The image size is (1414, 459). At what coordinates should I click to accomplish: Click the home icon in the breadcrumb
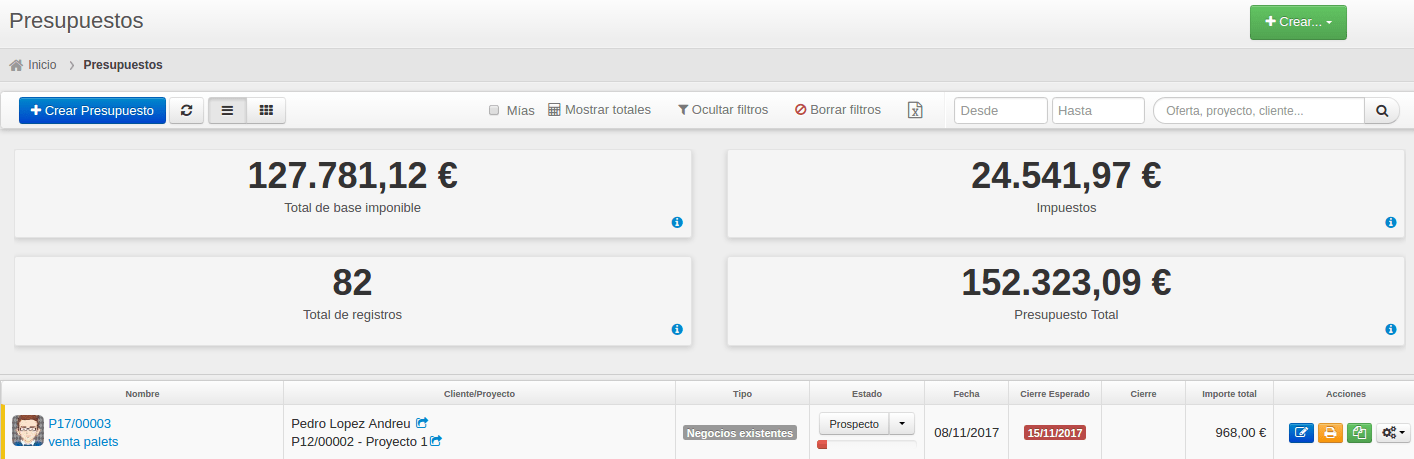click(x=16, y=65)
